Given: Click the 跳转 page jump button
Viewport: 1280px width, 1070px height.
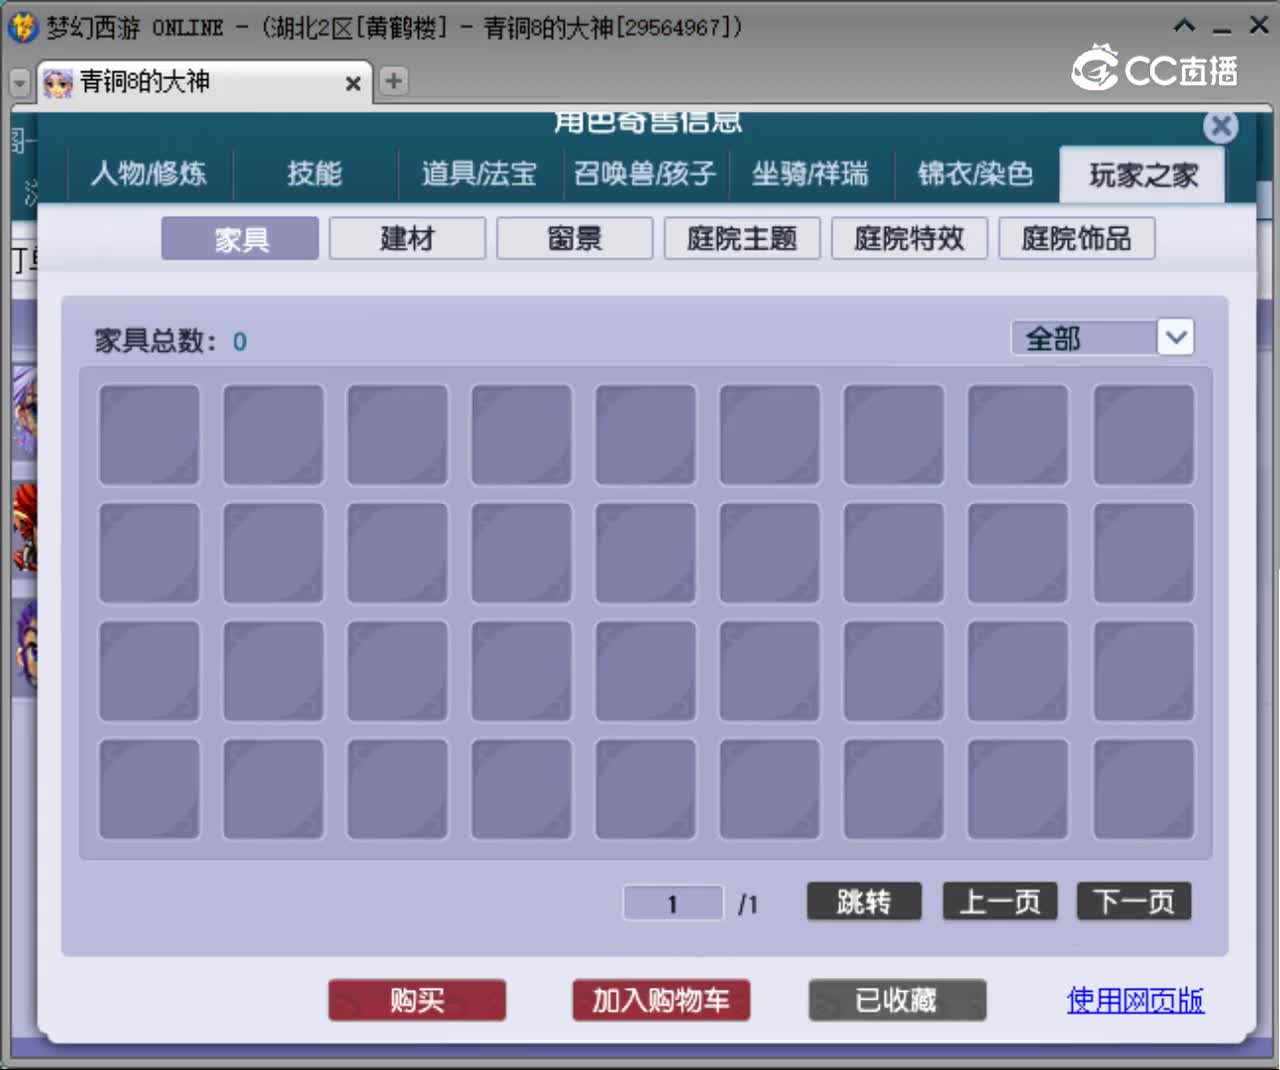Looking at the screenshot, I should 864,901.
